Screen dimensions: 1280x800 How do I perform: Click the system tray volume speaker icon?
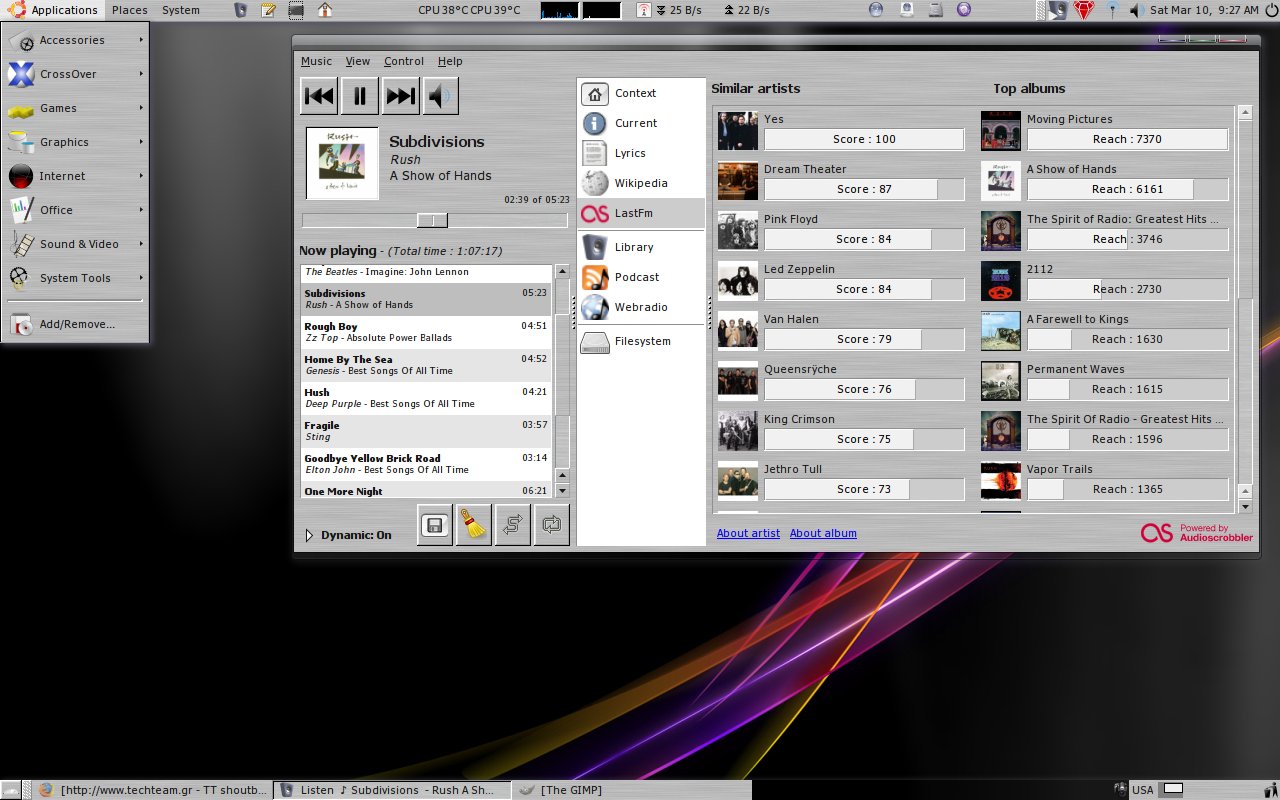(1135, 10)
